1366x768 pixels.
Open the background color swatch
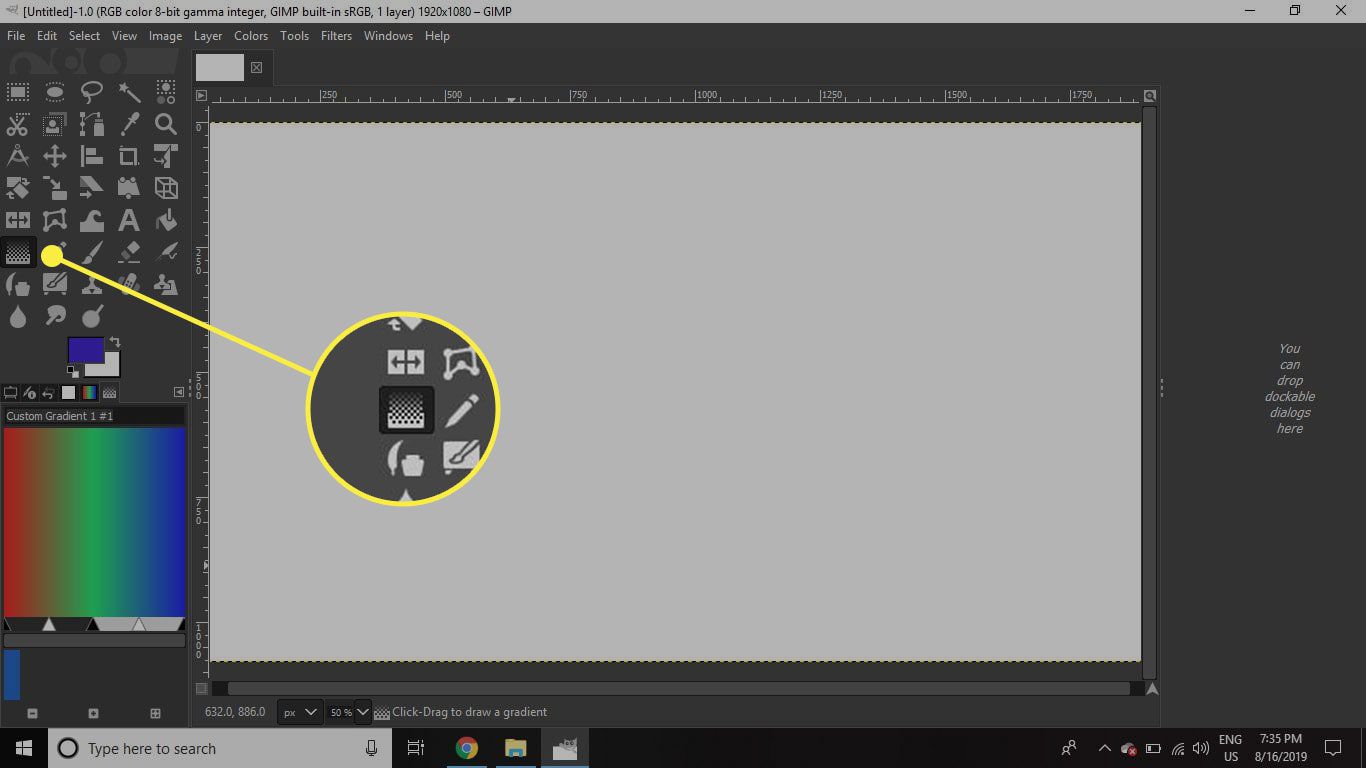pos(111,366)
